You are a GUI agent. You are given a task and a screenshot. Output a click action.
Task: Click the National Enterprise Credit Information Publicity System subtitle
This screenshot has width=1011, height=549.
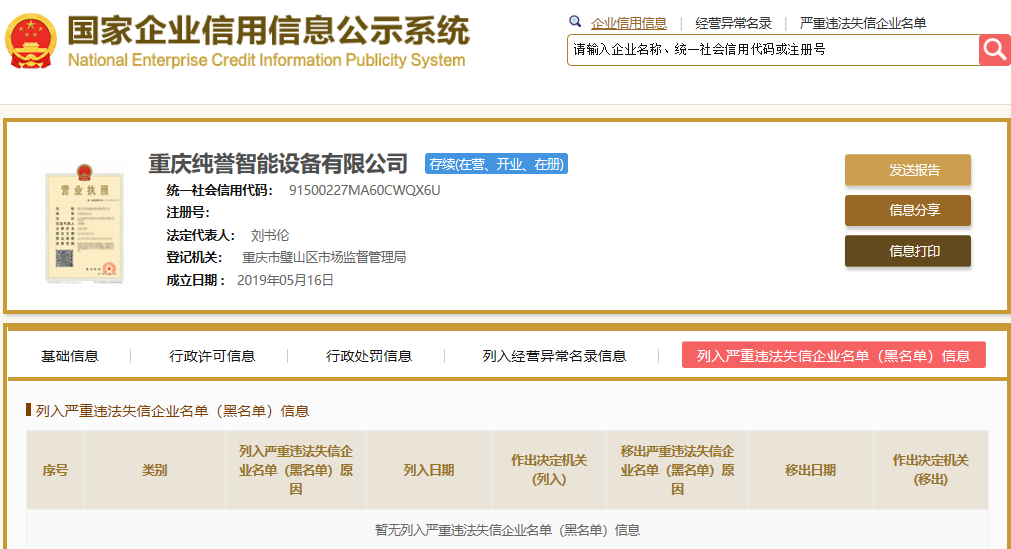(266, 60)
